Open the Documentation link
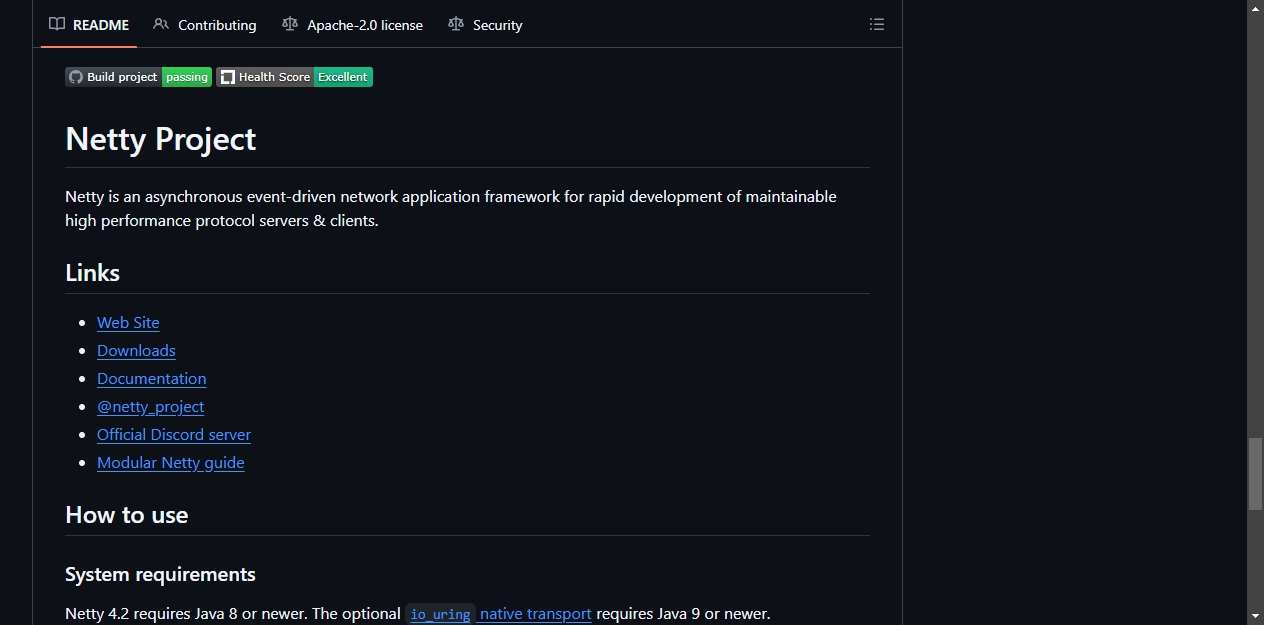The height and width of the screenshot is (625, 1264). [x=152, y=378]
